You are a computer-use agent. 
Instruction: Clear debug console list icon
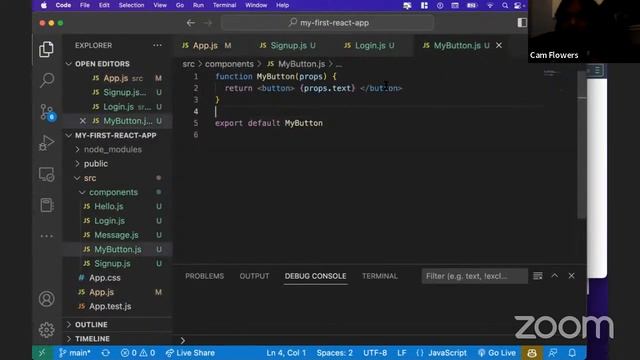(538, 276)
